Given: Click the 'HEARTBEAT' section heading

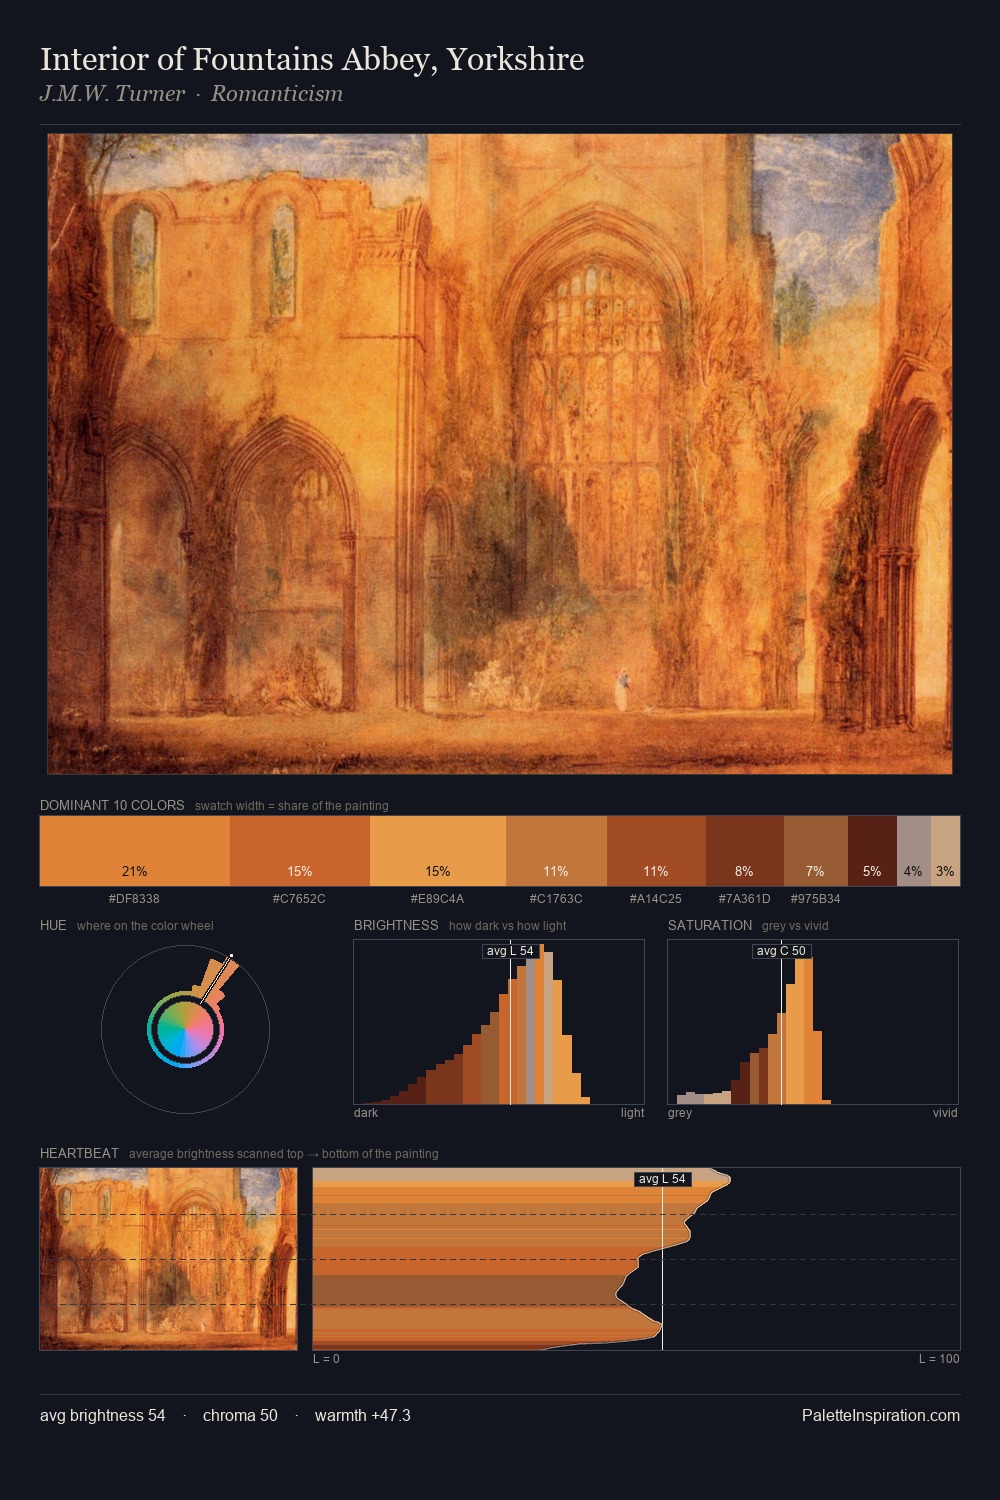Looking at the screenshot, I should tap(79, 1153).
